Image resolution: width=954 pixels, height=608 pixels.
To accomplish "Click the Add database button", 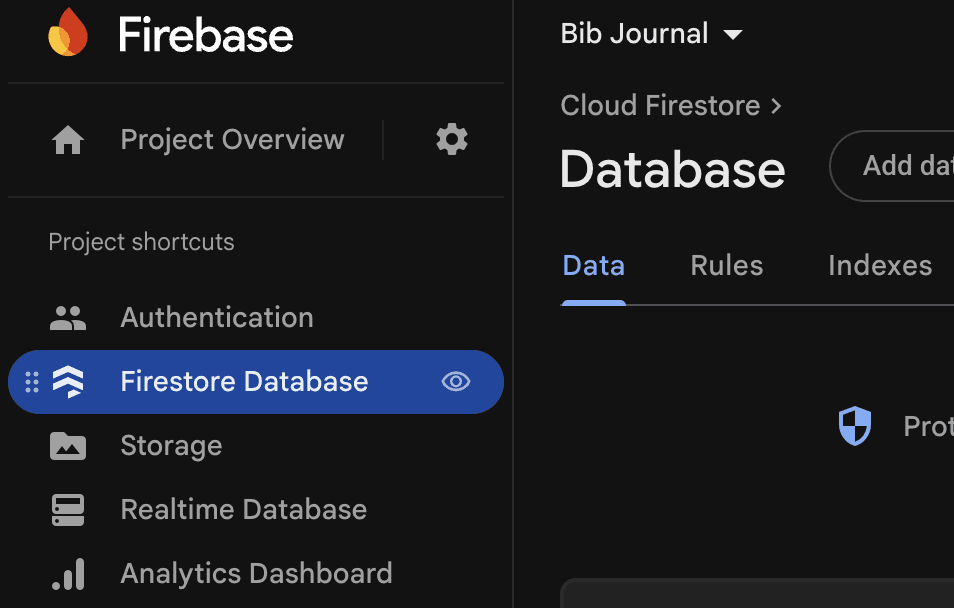I will 892,166.
